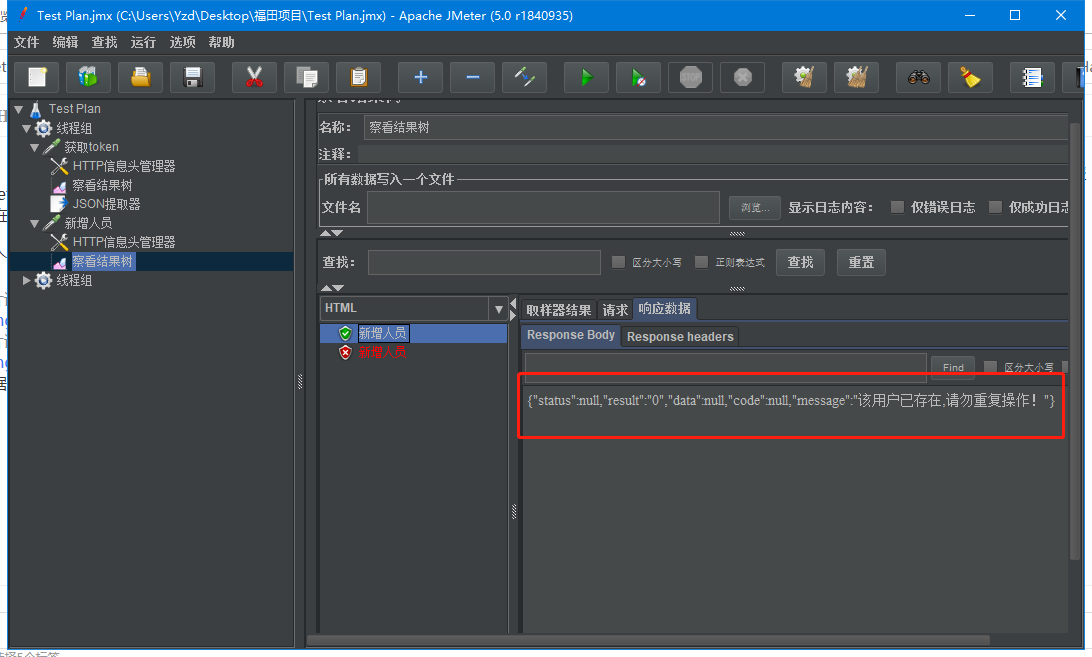Select the red failed 新增人员 sample result
This screenshot has height=657, width=1092.
[382, 352]
